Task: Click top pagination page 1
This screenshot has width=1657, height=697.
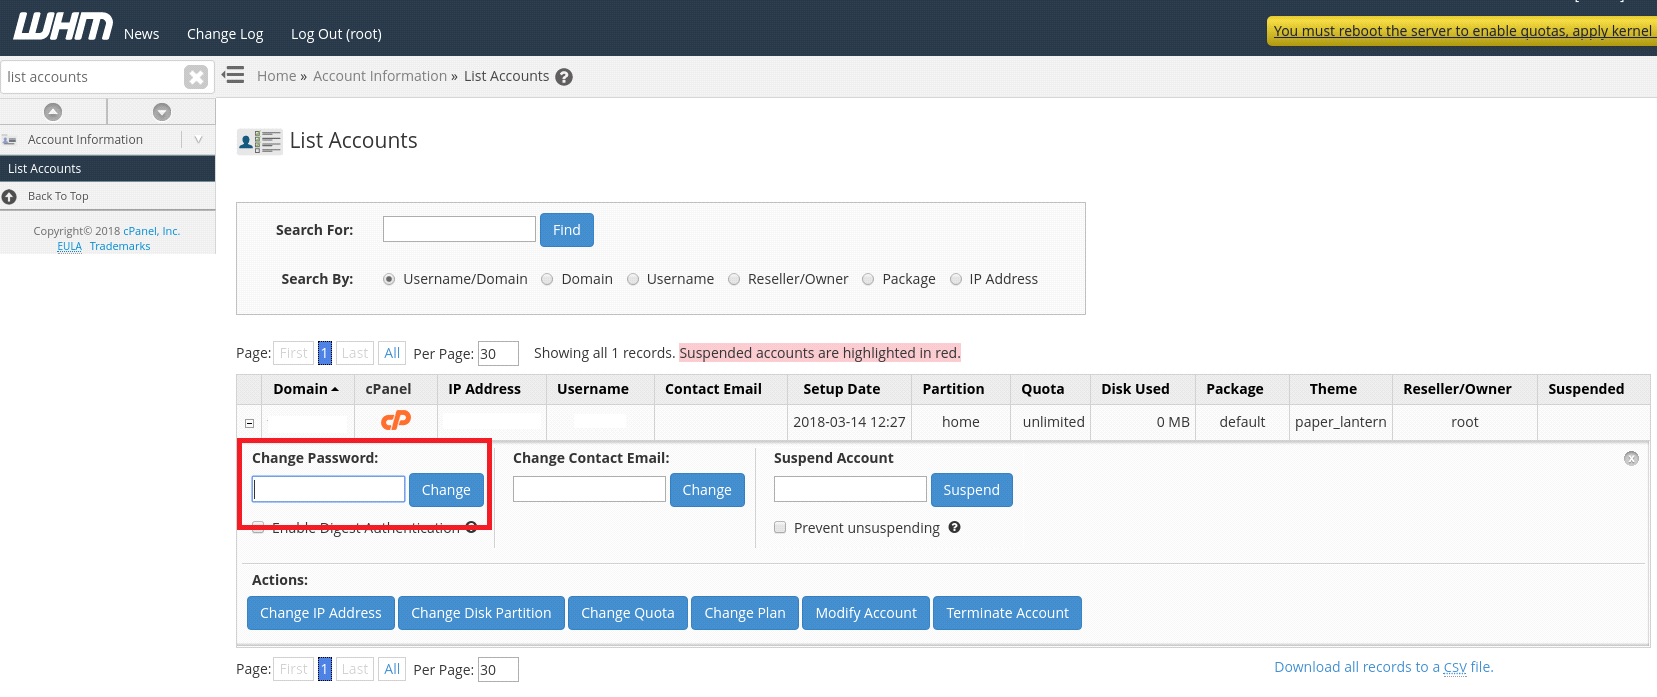Action: click(x=325, y=353)
